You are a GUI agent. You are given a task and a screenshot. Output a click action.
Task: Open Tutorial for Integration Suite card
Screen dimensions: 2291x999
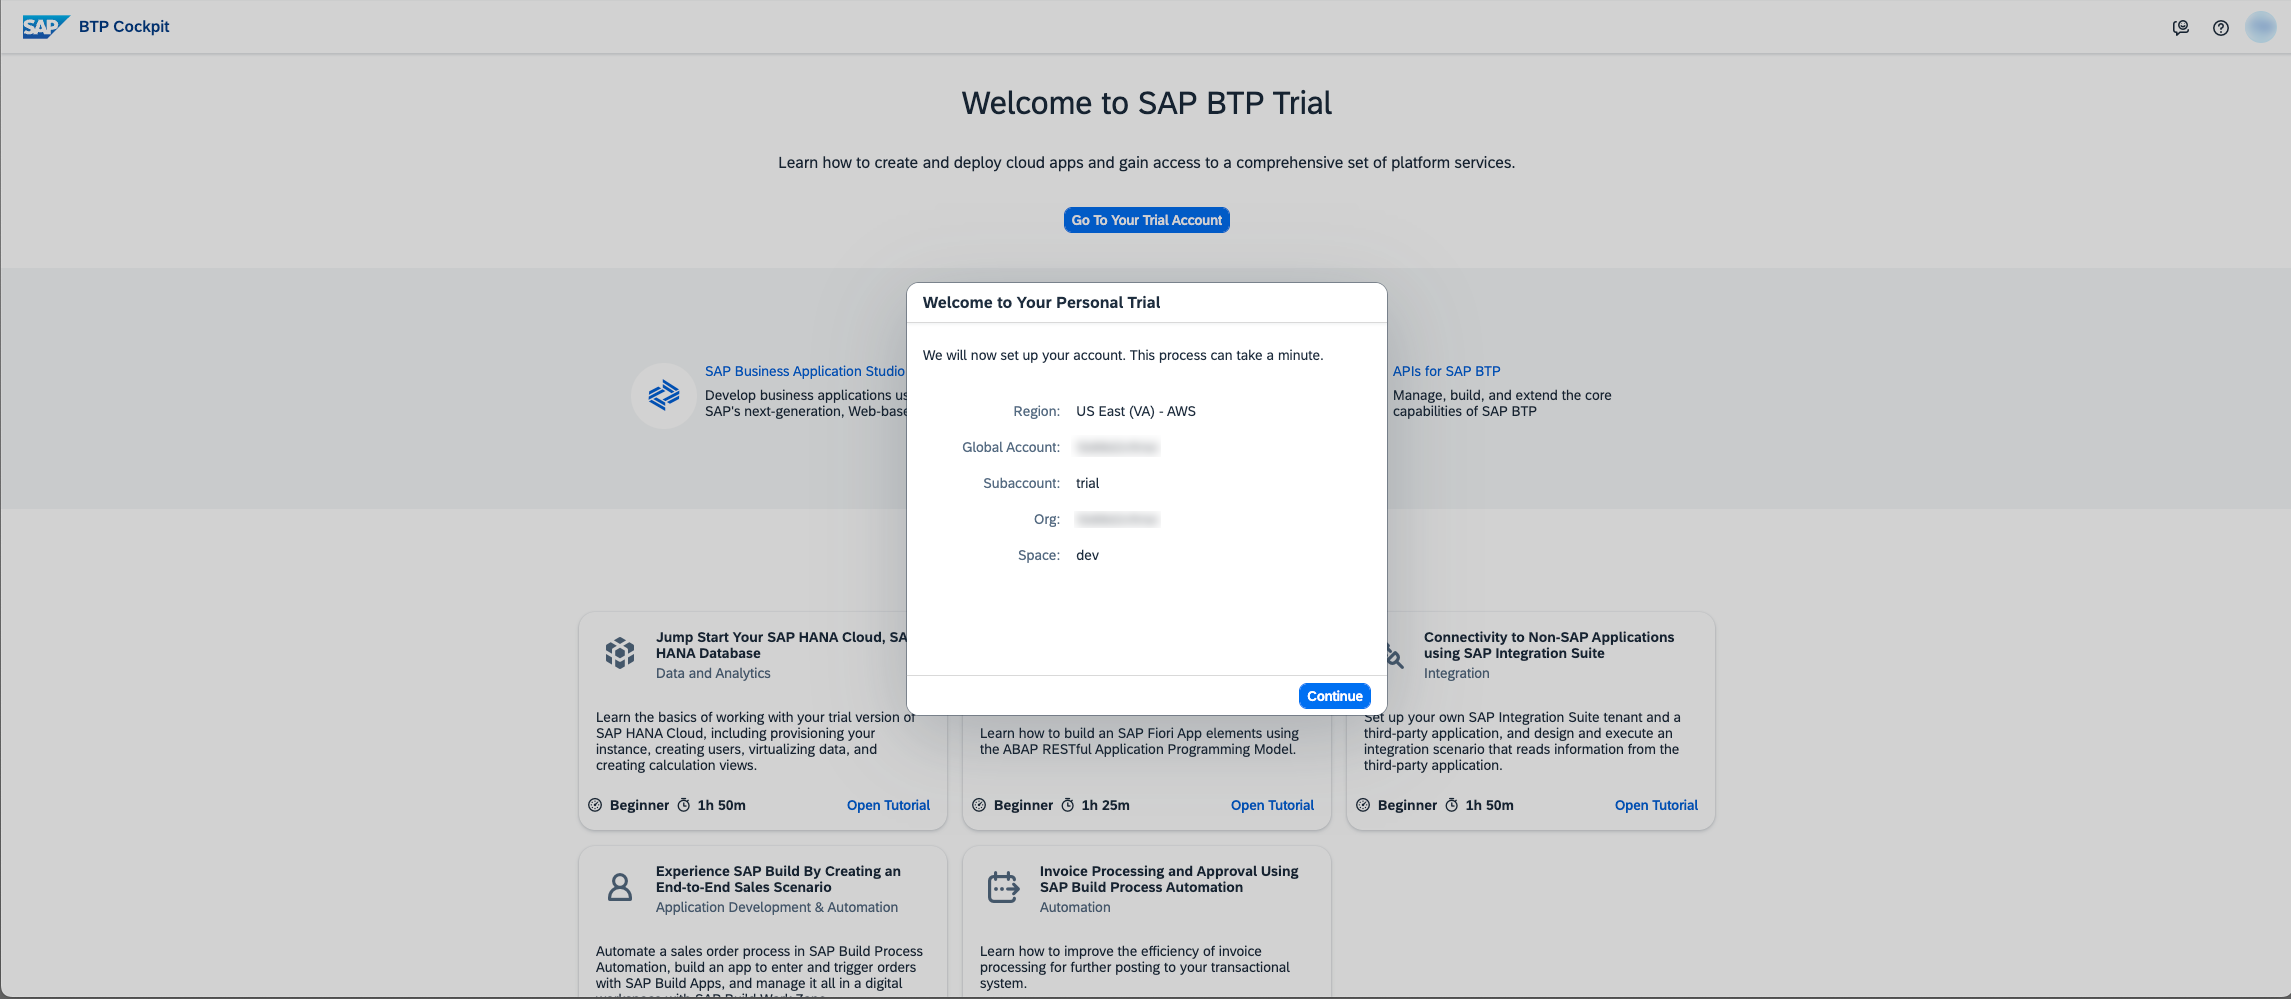tap(1656, 805)
